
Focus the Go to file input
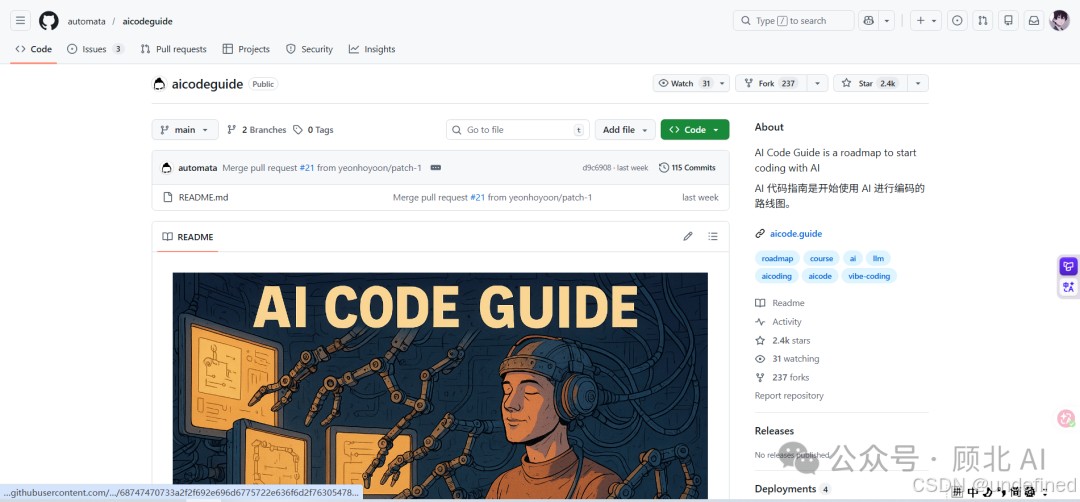pos(517,129)
